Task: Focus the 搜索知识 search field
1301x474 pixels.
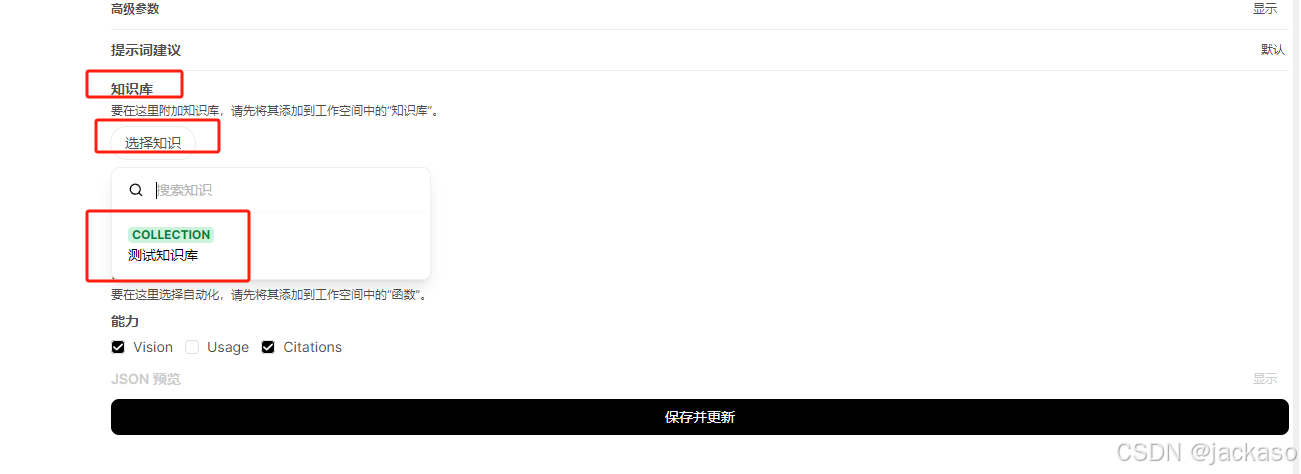Action: click(288, 190)
